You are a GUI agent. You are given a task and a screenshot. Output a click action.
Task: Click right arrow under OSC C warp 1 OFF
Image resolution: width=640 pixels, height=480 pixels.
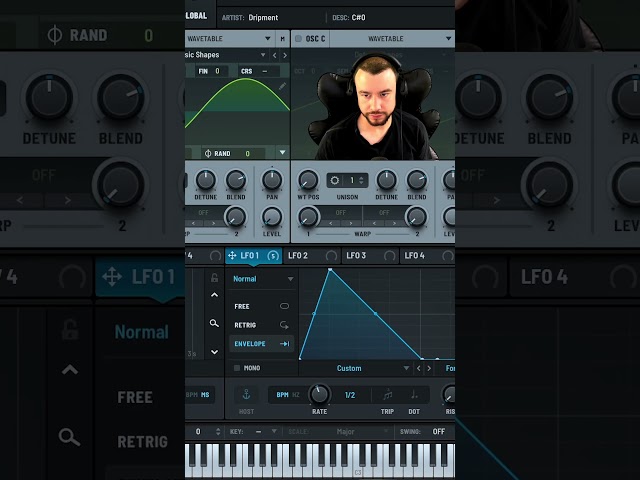[351, 223]
